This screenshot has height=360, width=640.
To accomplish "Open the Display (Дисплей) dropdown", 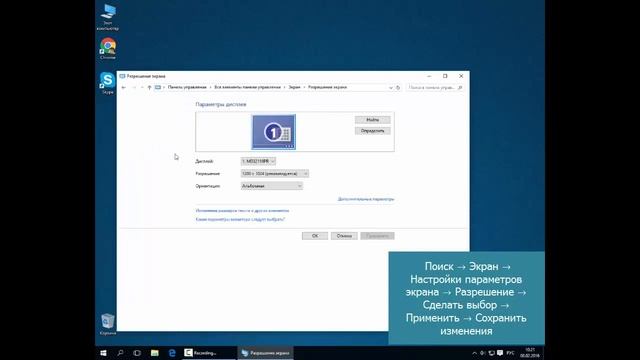I will 258,161.
